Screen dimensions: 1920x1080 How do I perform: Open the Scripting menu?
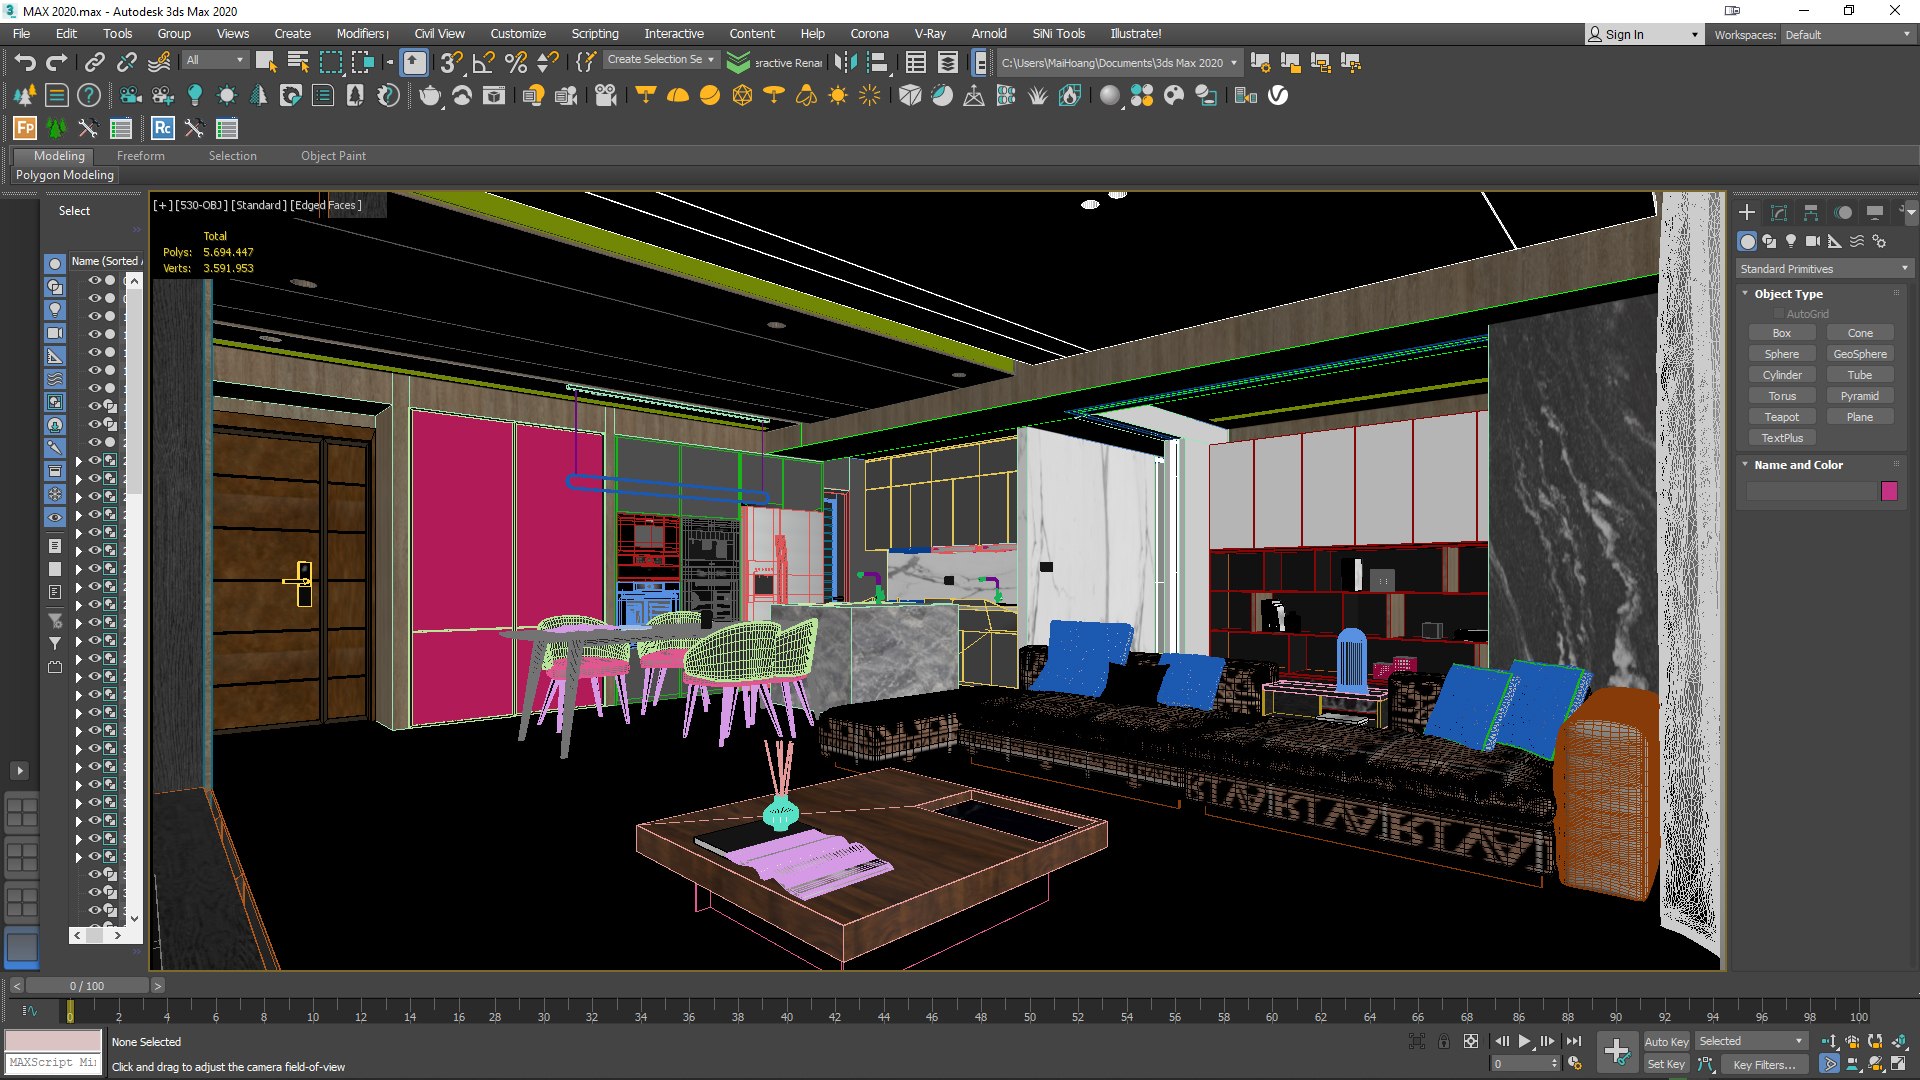coord(595,33)
